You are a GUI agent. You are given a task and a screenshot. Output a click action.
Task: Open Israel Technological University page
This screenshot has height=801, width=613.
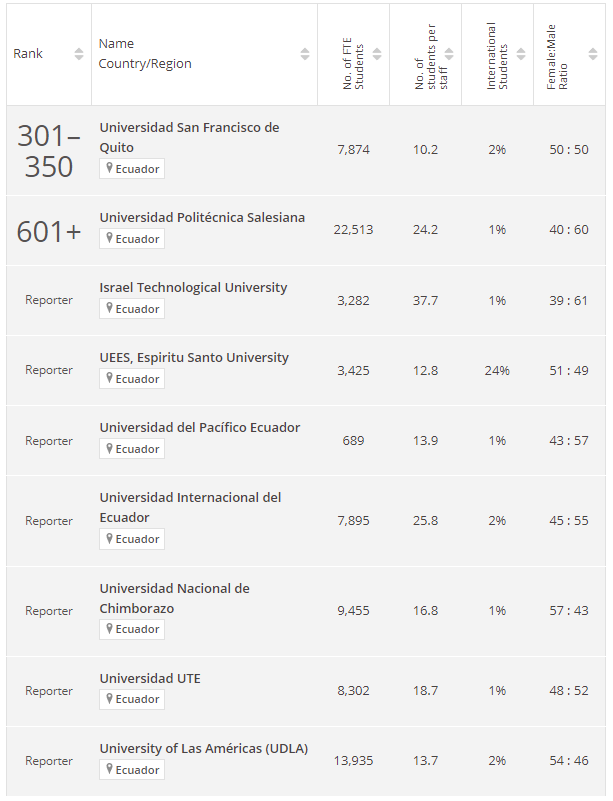pyautogui.click(x=193, y=288)
